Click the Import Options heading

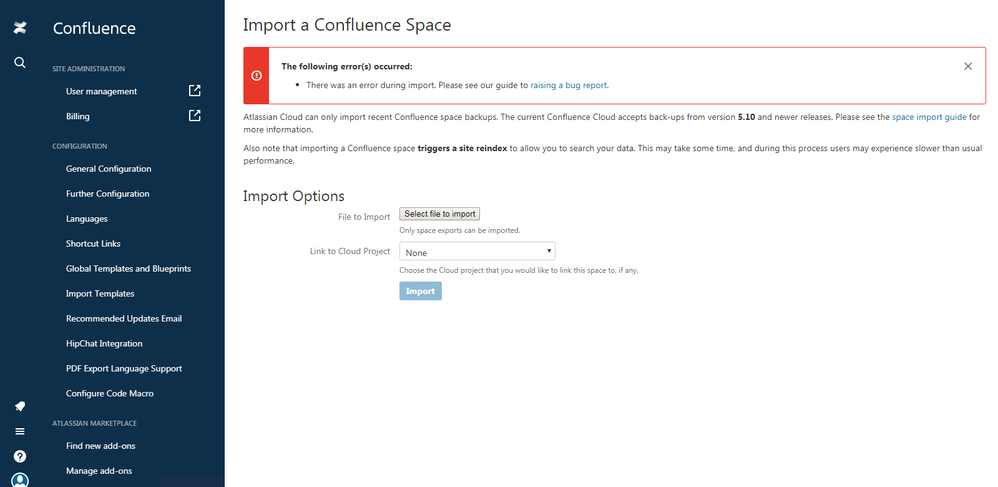click(293, 195)
